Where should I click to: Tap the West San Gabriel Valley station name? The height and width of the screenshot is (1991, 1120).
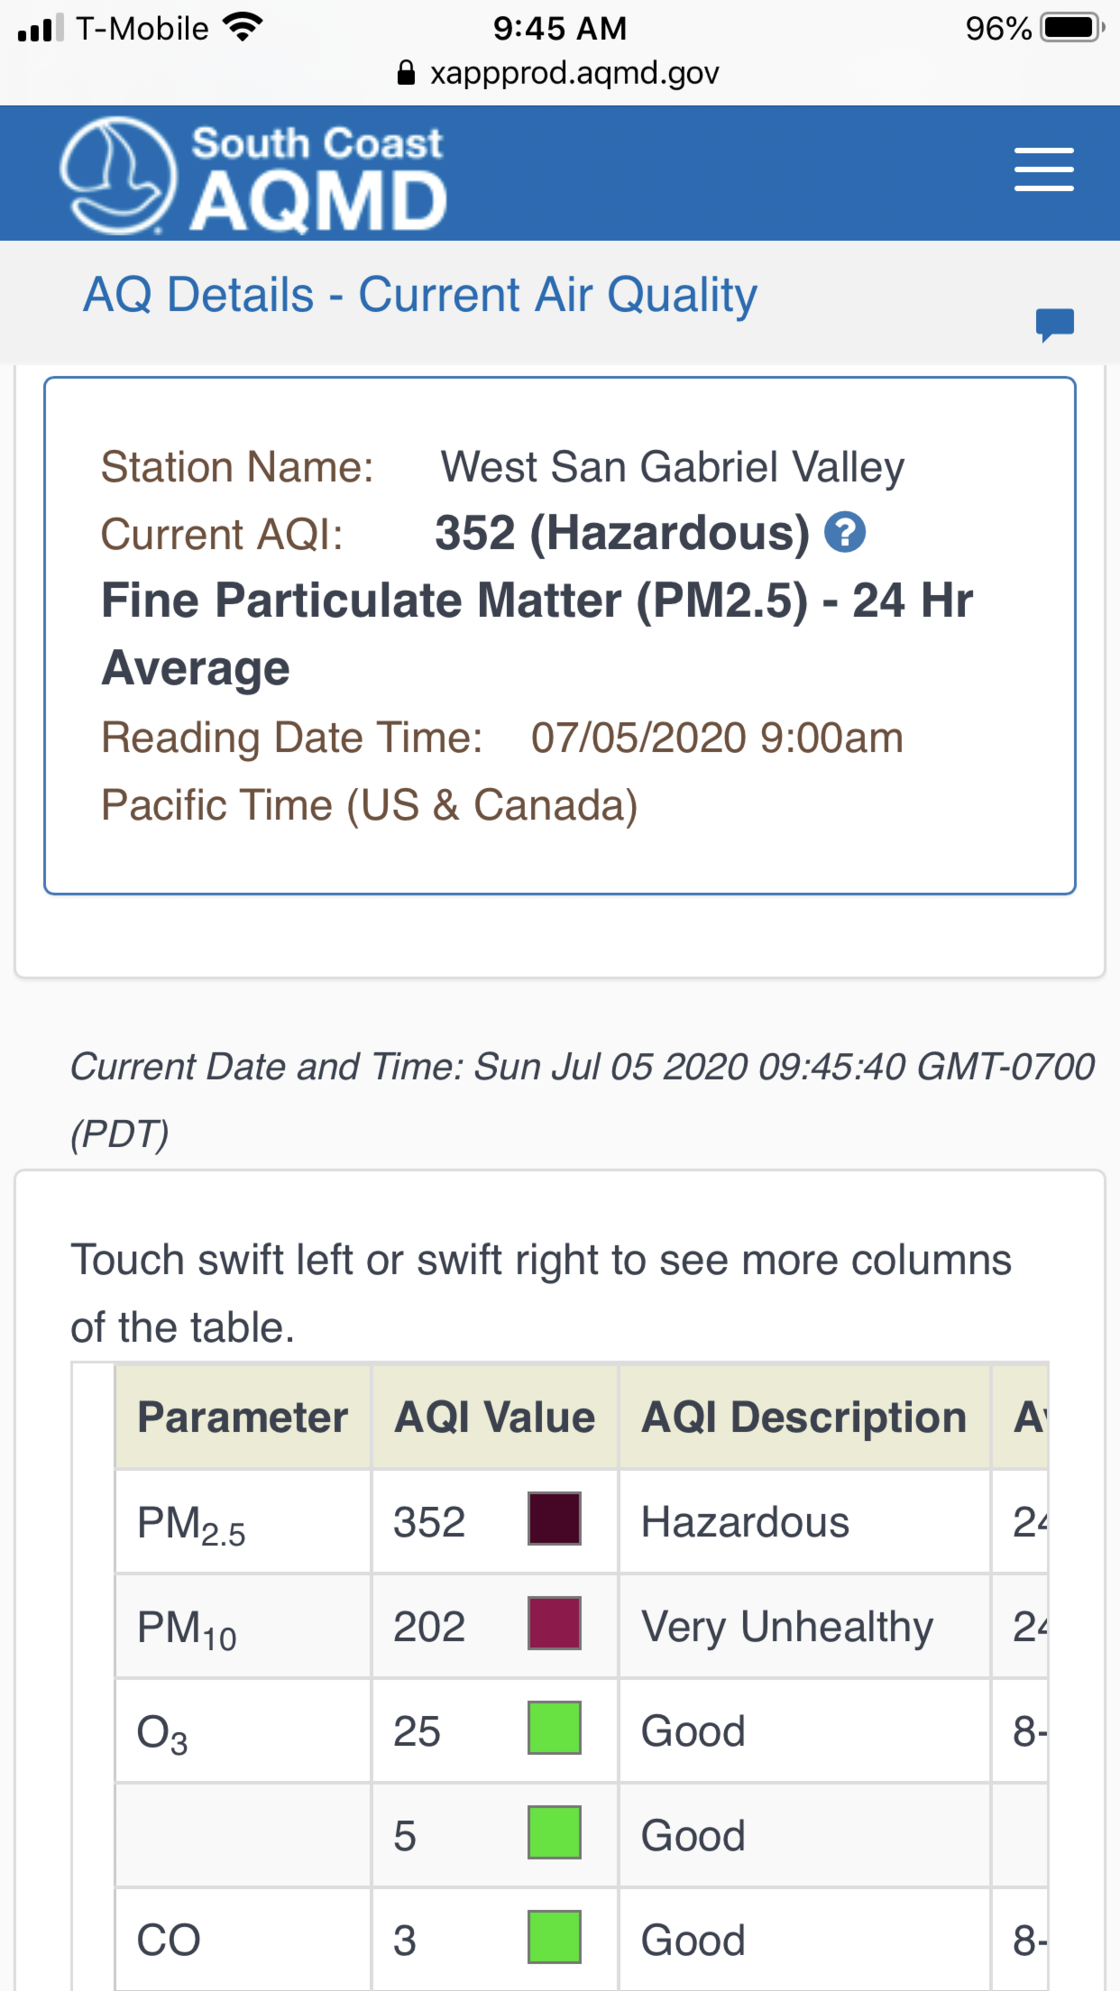[672, 467]
